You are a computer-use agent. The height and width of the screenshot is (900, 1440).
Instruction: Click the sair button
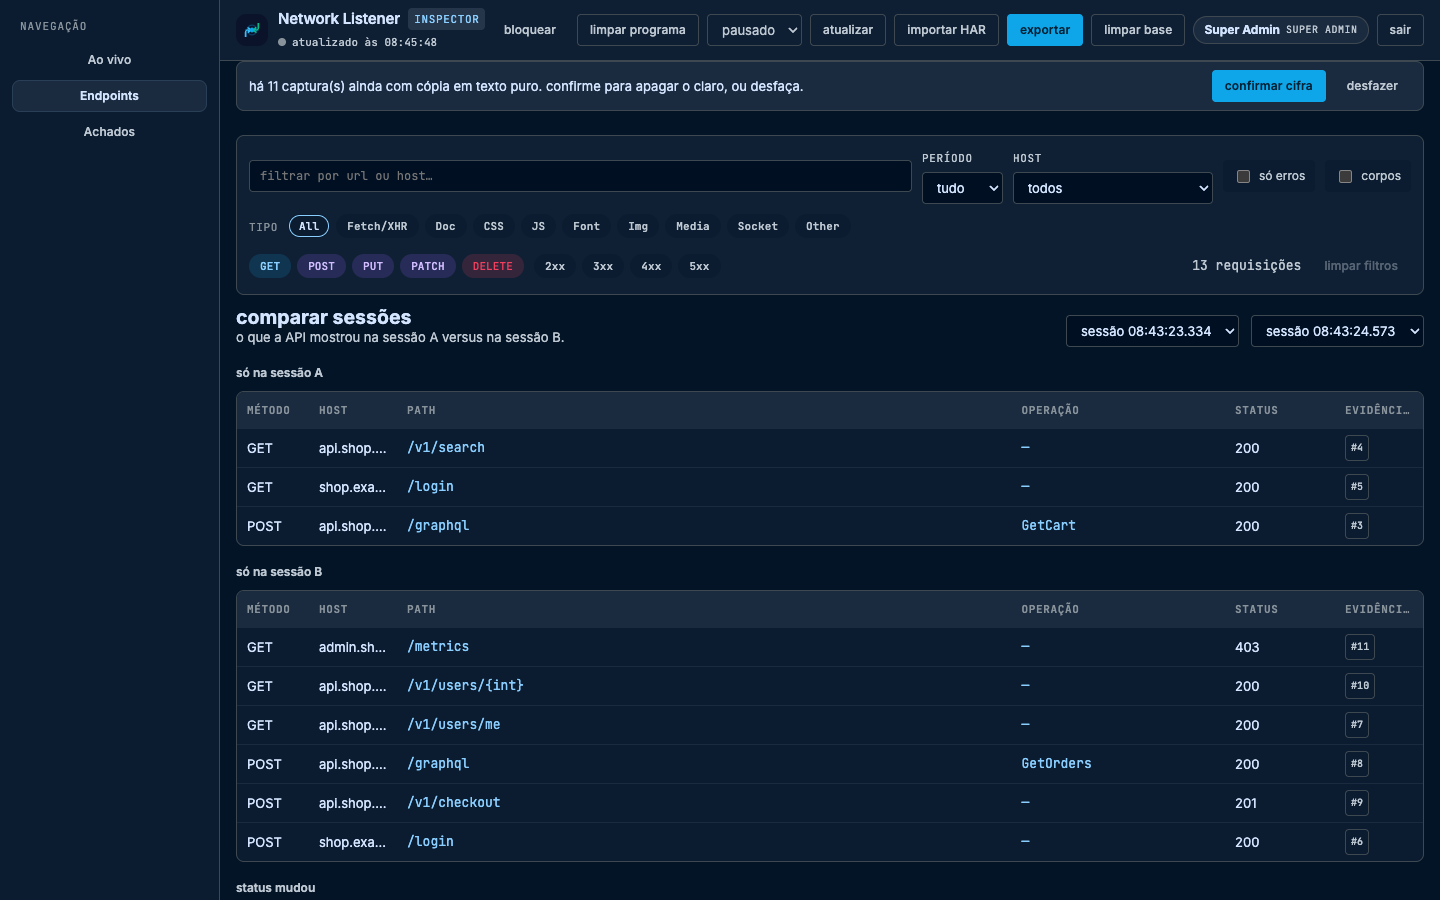point(1400,30)
